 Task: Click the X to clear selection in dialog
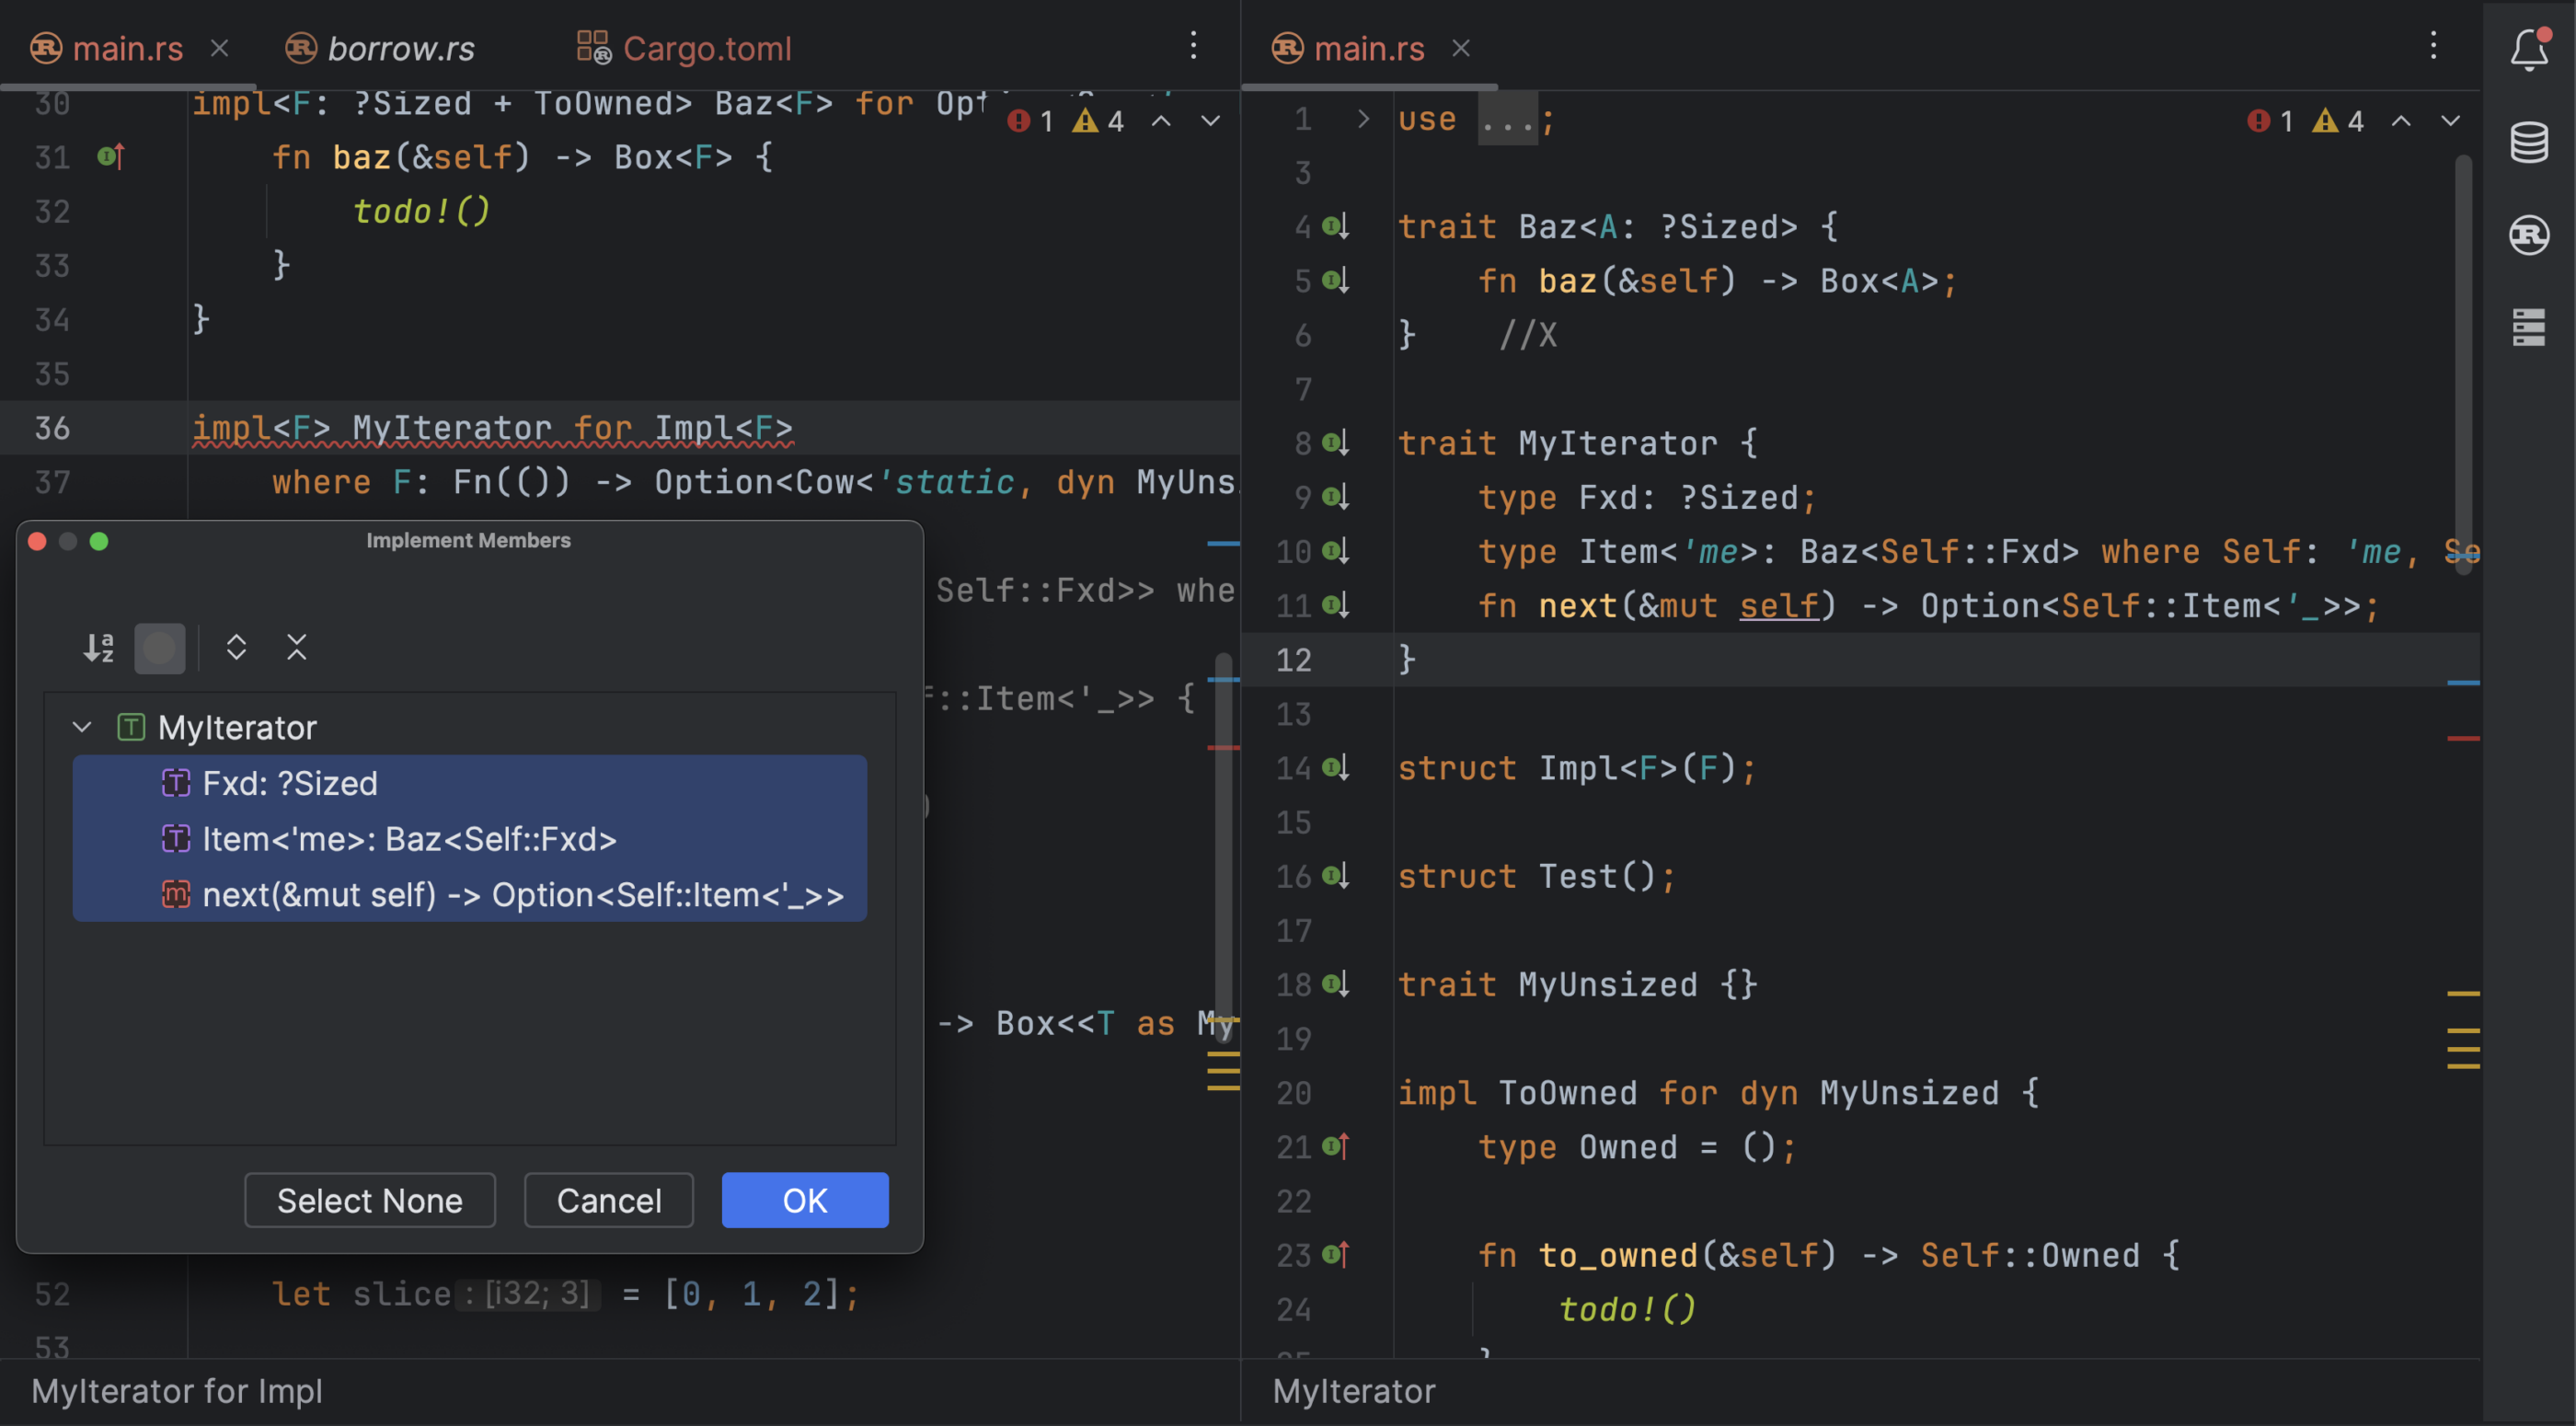click(295, 646)
